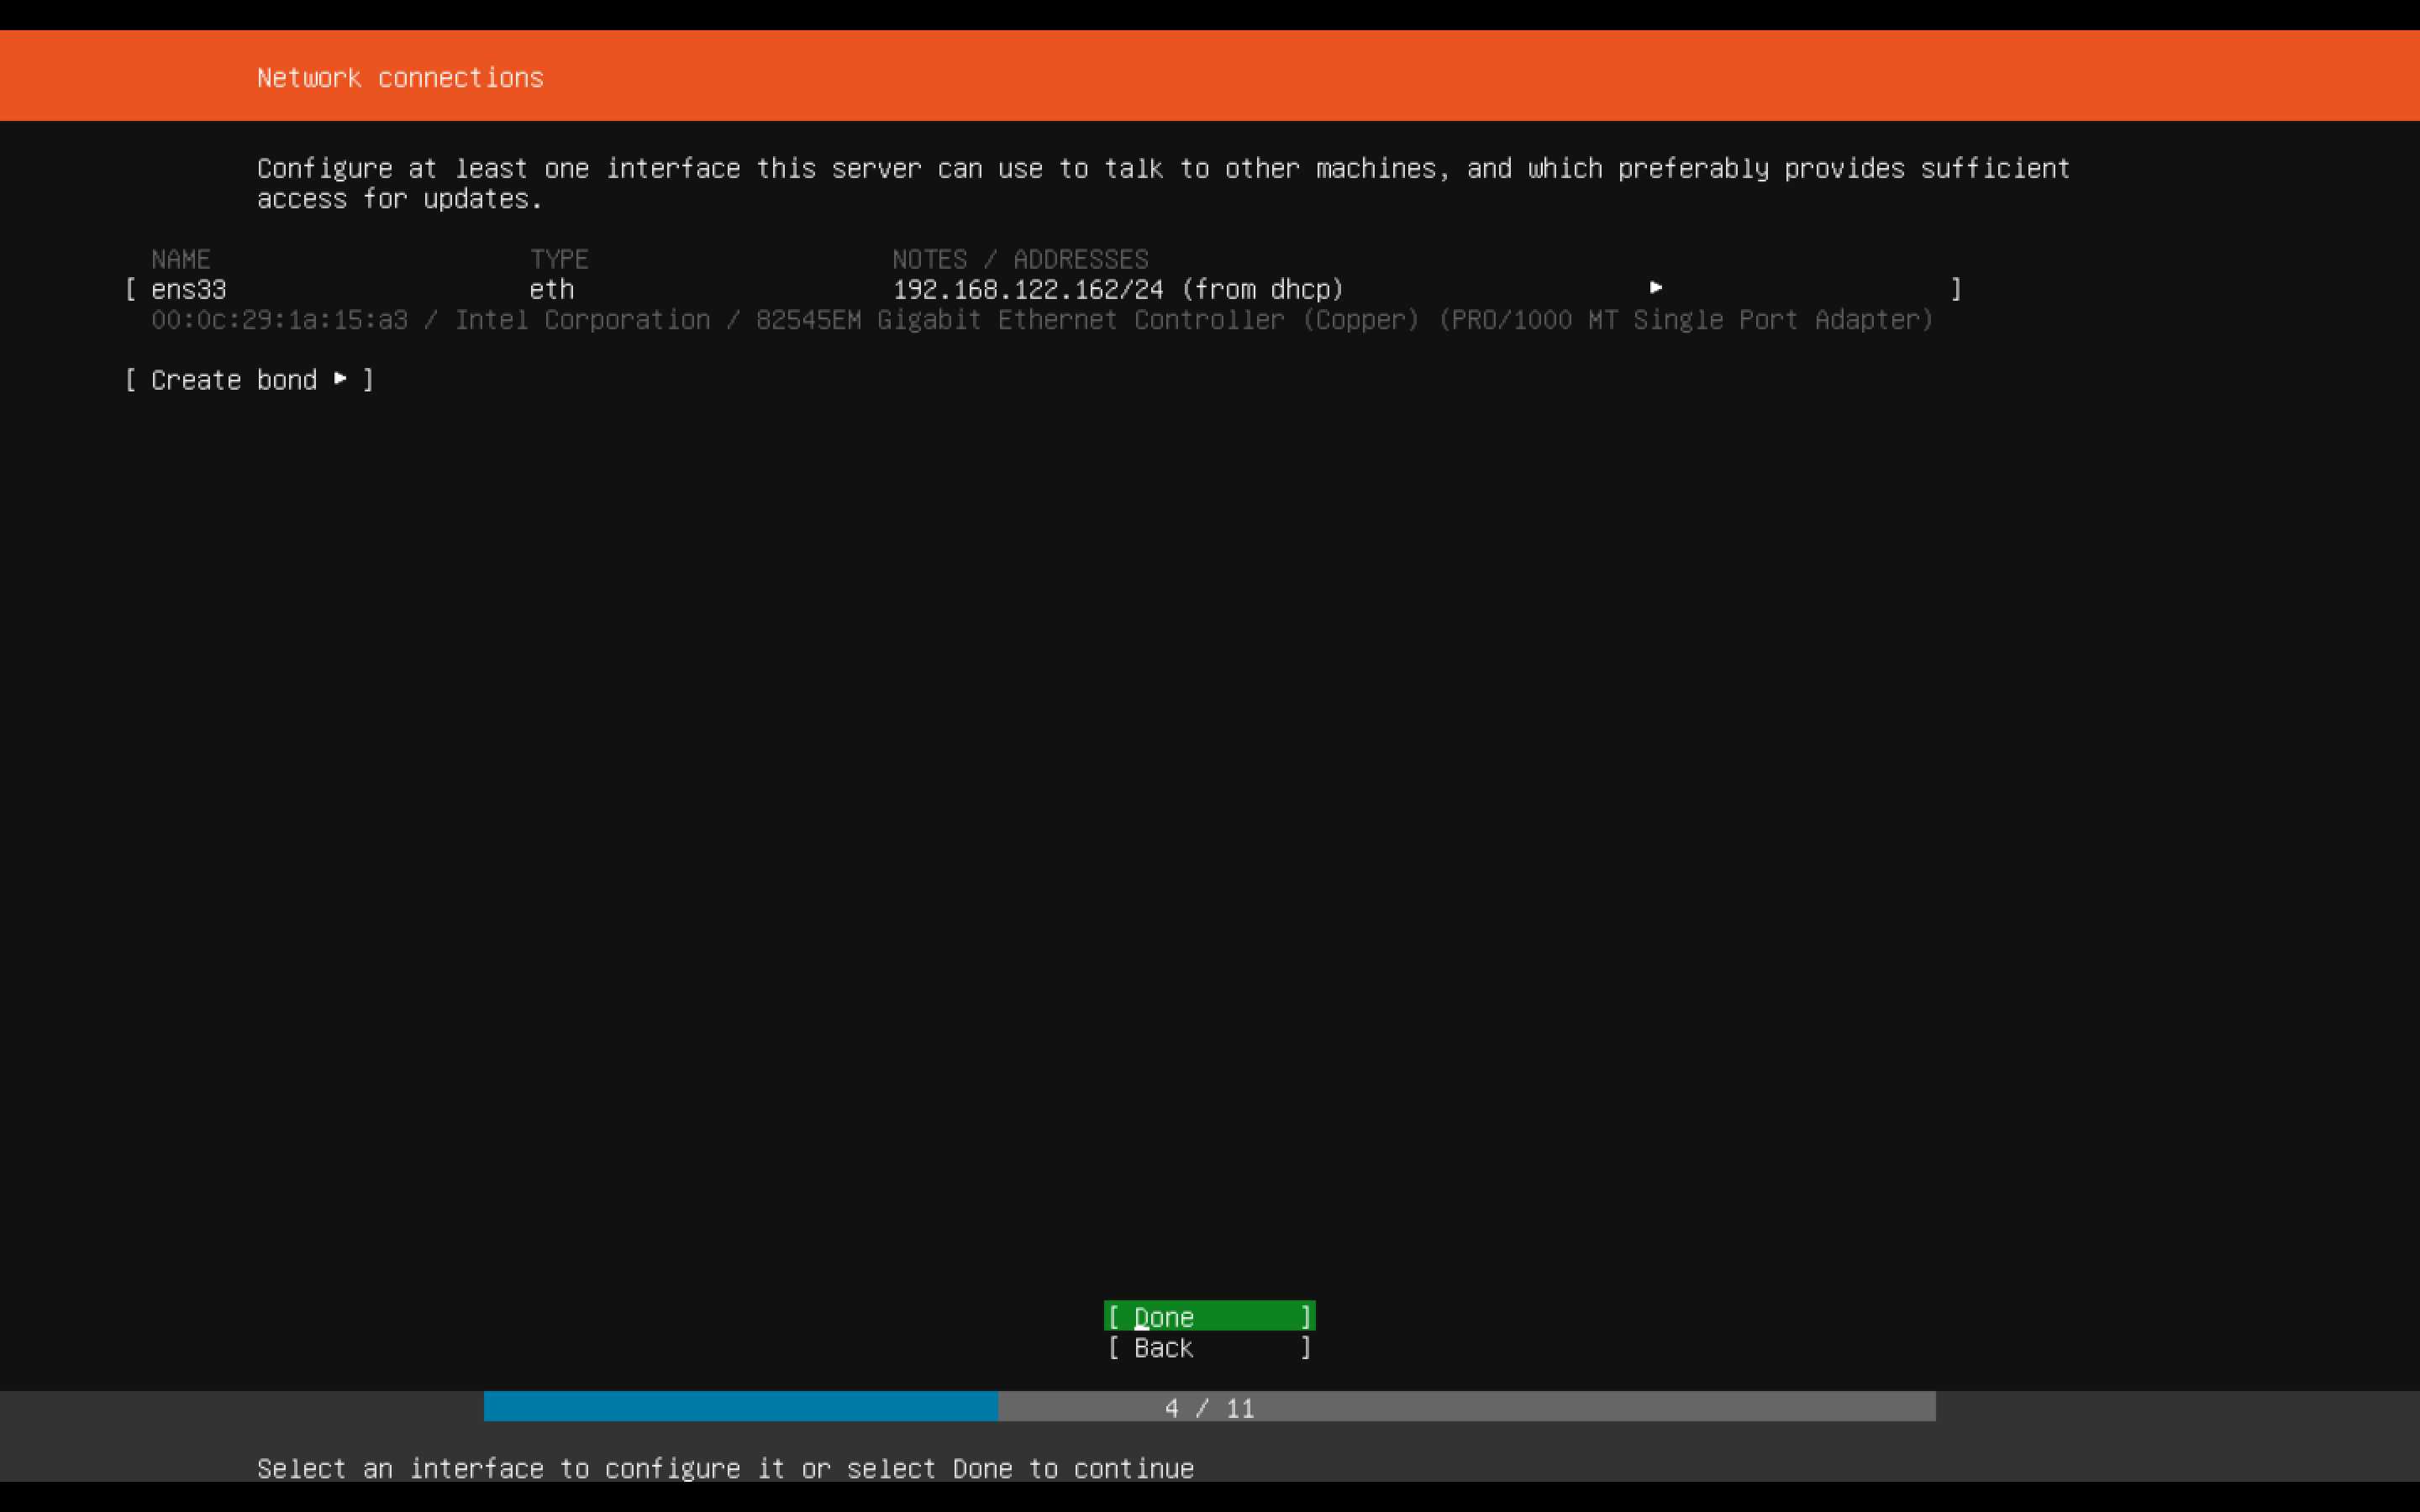Click the Done button

coord(1209,1316)
